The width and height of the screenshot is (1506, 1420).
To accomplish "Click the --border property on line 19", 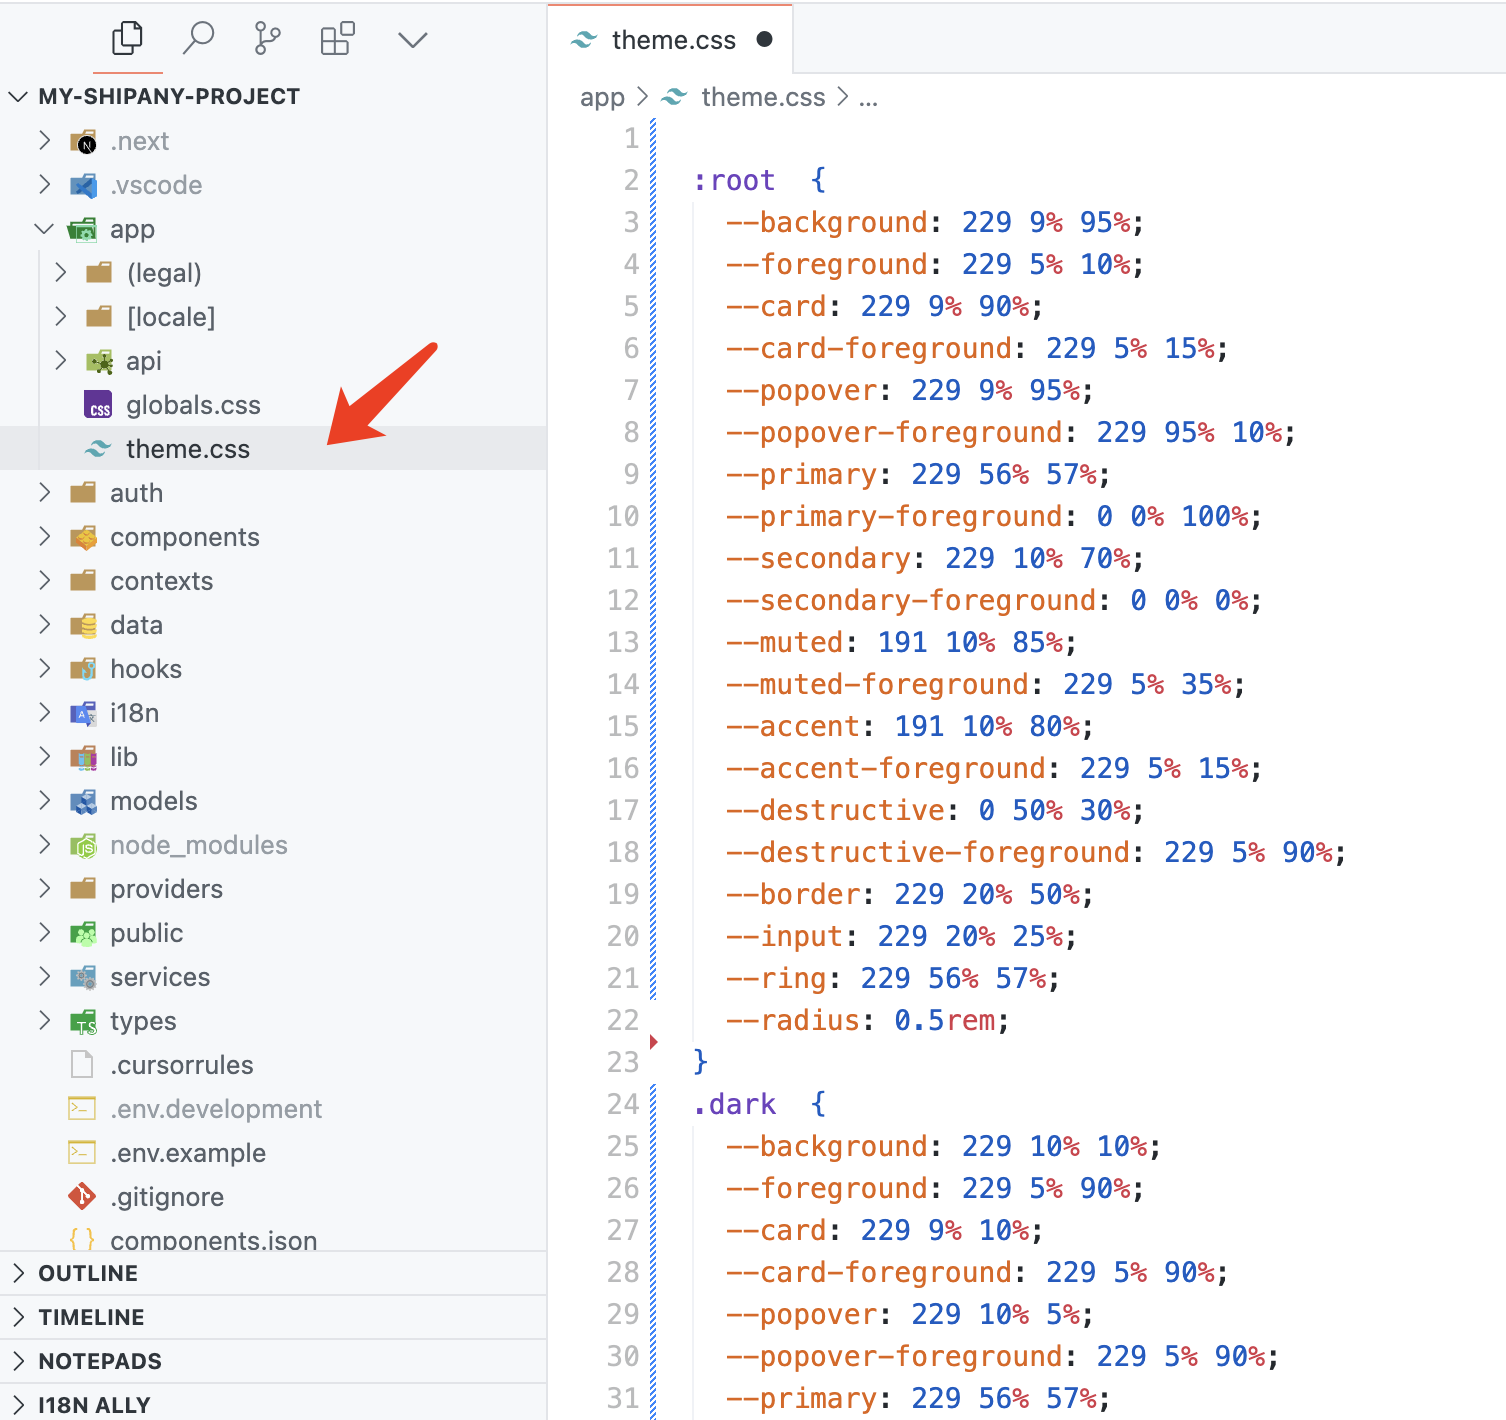I will pos(793,894).
